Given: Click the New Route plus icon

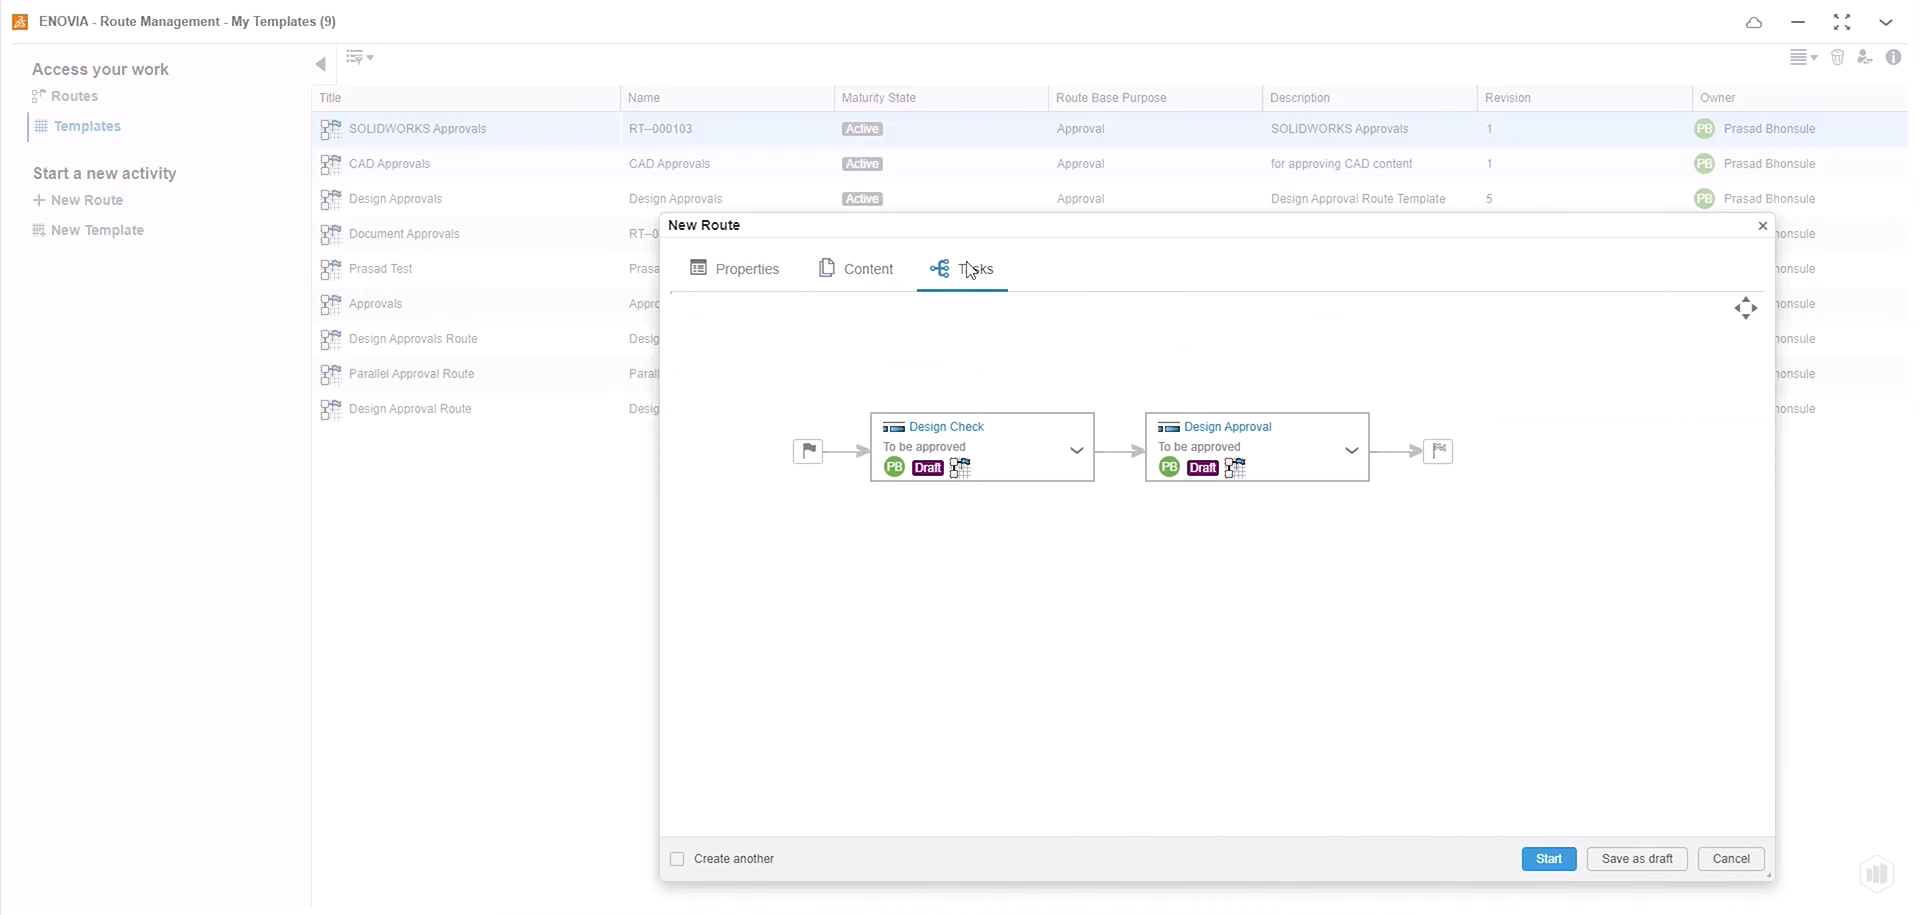Looking at the screenshot, I should (x=39, y=200).
